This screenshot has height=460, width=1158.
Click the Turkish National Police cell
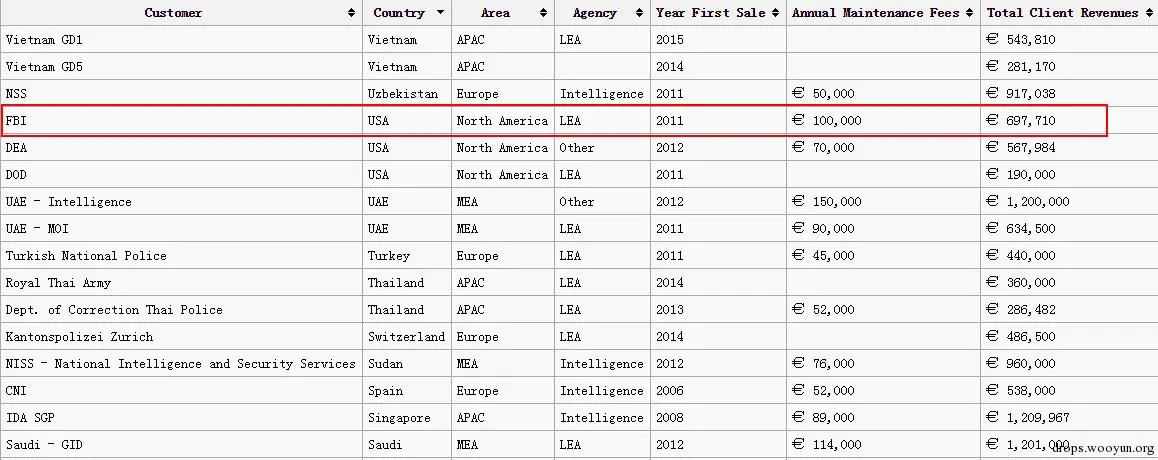coord(86,256)
